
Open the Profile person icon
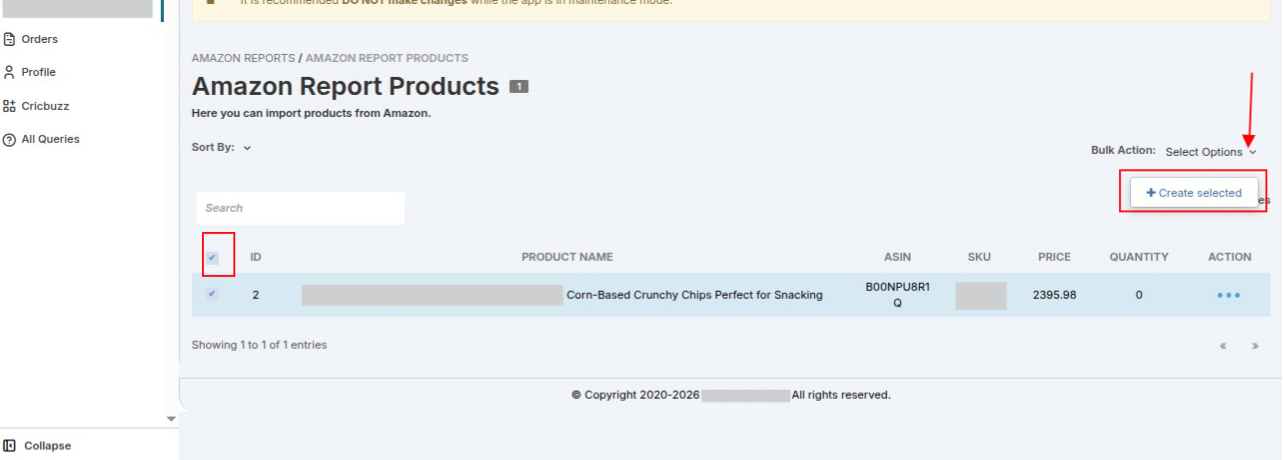pyautogui.click(x=10, y=73)
